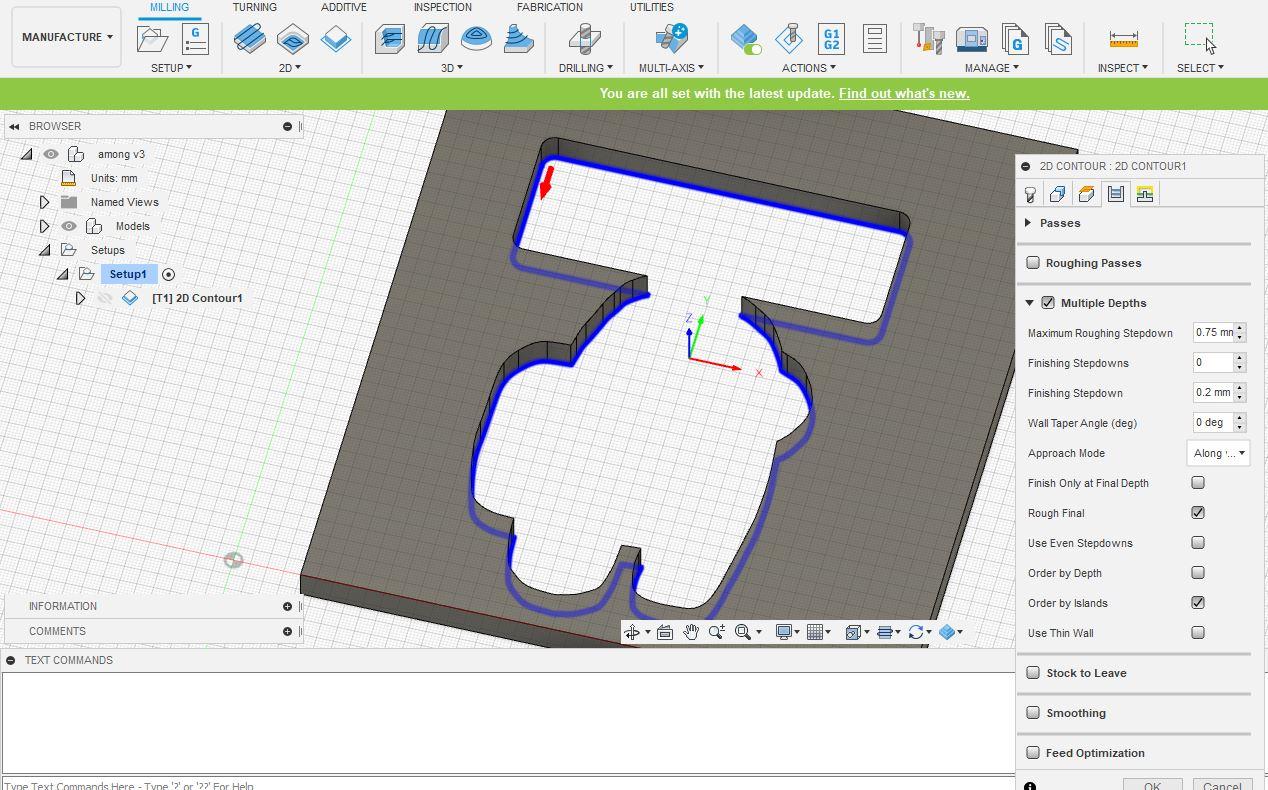Open the Tool tab in 2D Contour dialog
This screenshot has width=1268, height=790.
[x=1030, y=194]
